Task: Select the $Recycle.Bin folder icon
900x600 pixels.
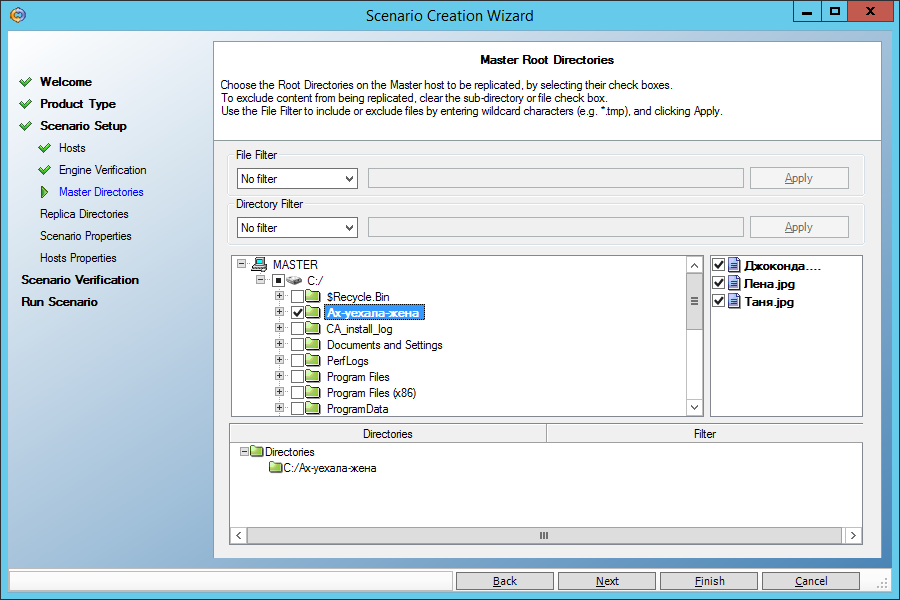Action: tap(313, 296)
